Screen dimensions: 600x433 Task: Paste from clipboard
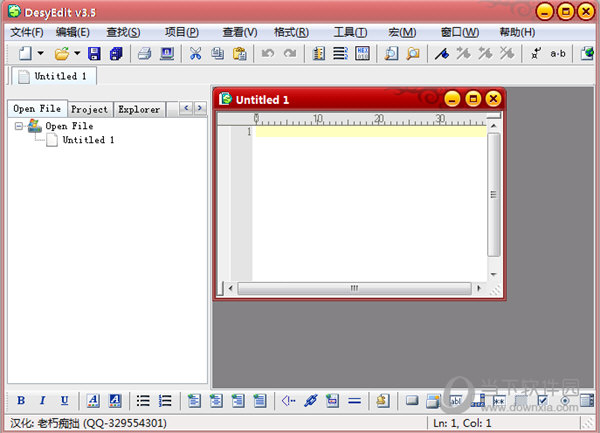[240, 53]
